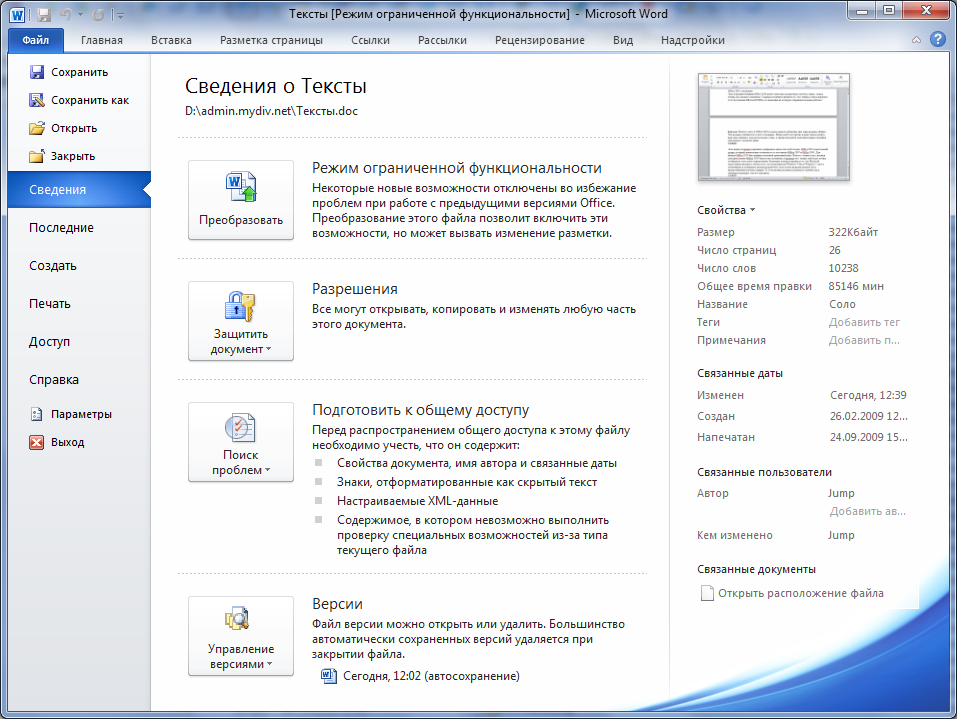Click the lock and key Protect icon
Image resolution: width=957 pixels, height=719 pixels.
(x=240, y=306)
